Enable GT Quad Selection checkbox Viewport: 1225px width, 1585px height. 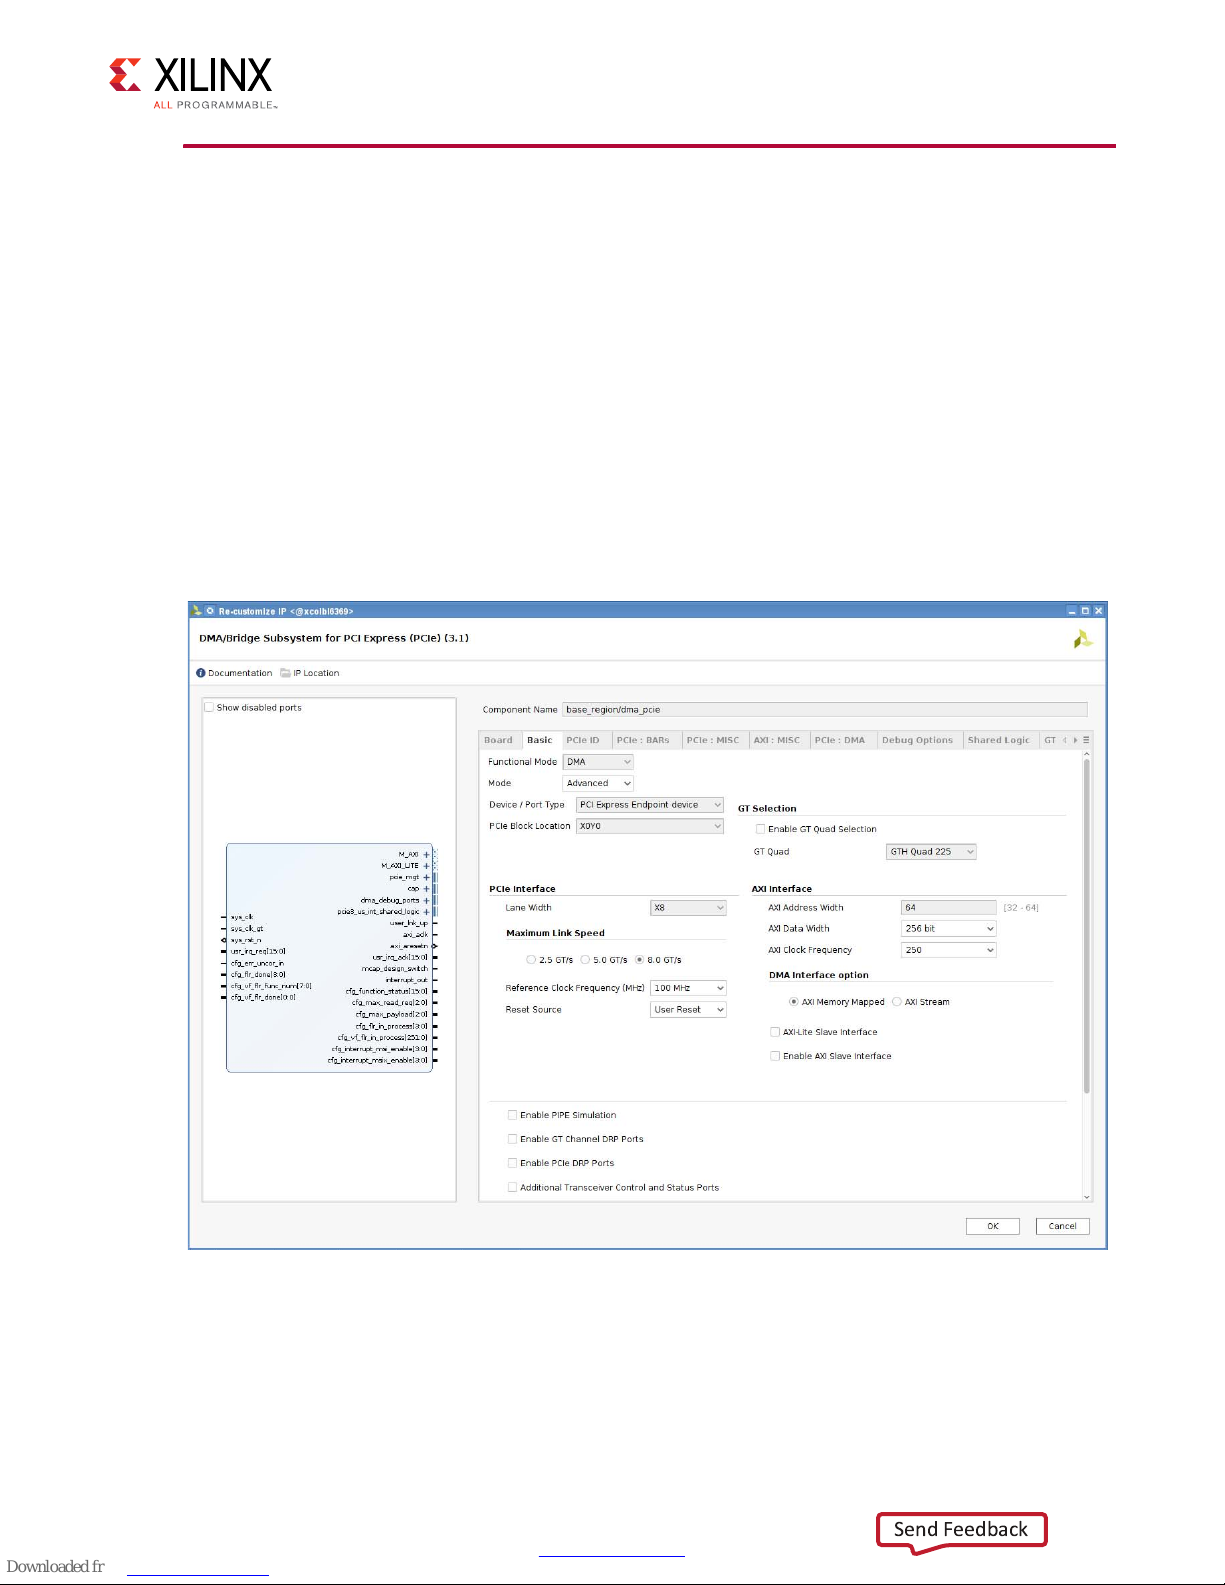pos(761,829)
